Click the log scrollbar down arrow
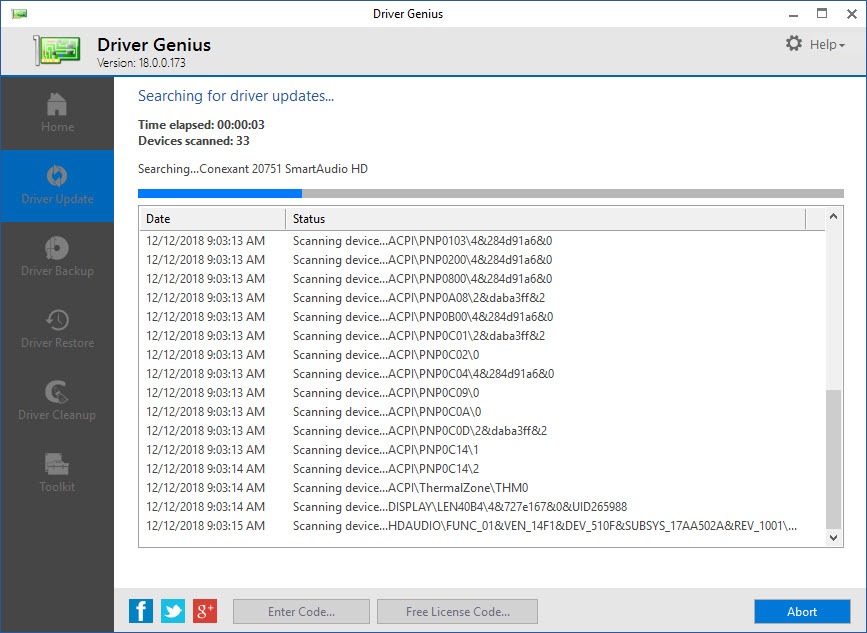 coord(833,537)
